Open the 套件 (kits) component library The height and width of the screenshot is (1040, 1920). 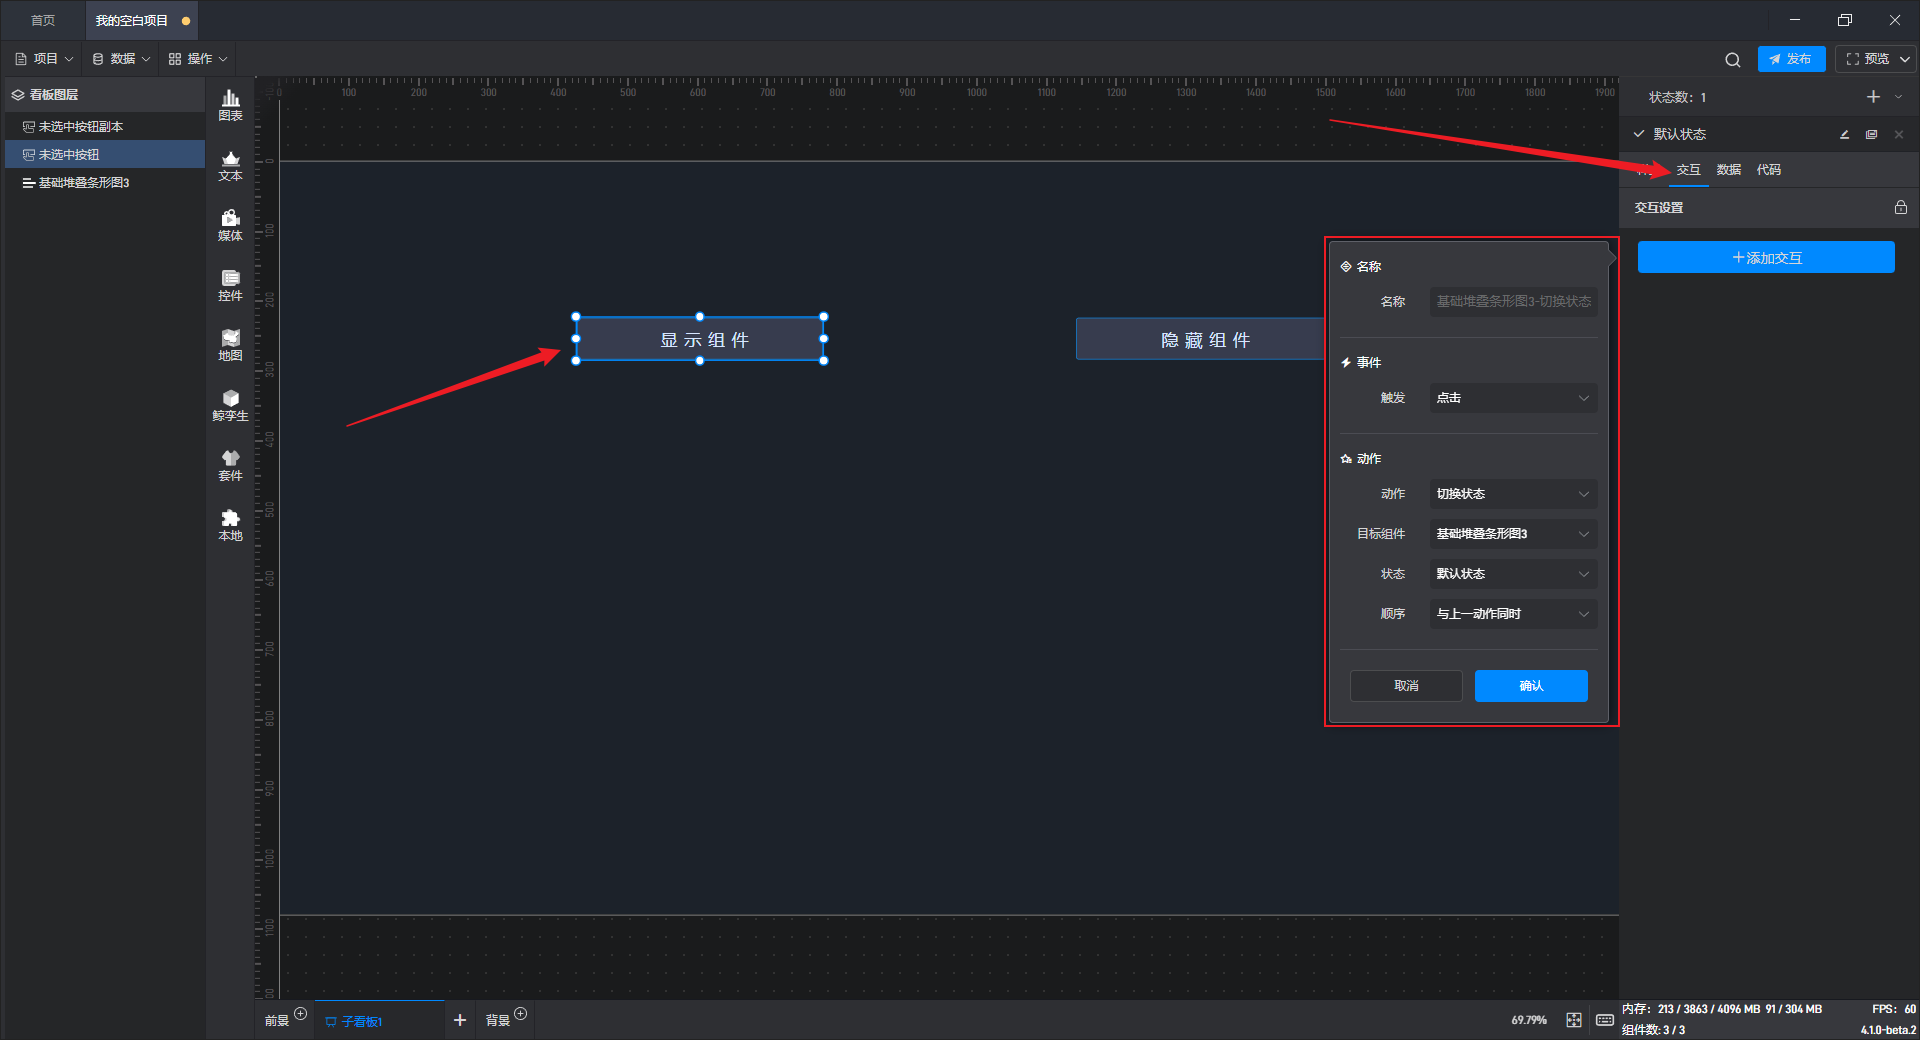(230, 465)
